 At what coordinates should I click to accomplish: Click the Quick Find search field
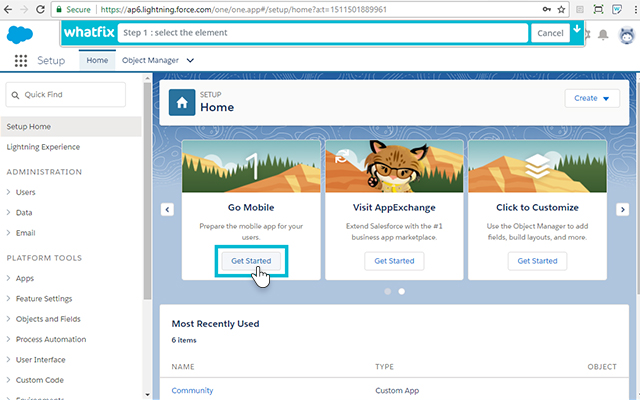66,95
